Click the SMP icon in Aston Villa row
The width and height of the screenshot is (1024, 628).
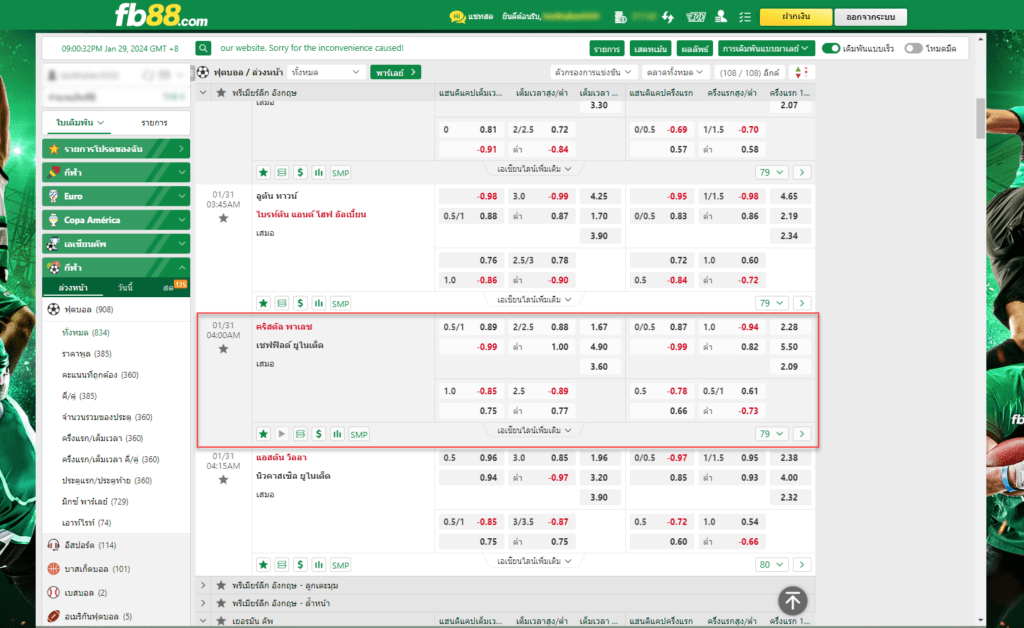[340, 565]
